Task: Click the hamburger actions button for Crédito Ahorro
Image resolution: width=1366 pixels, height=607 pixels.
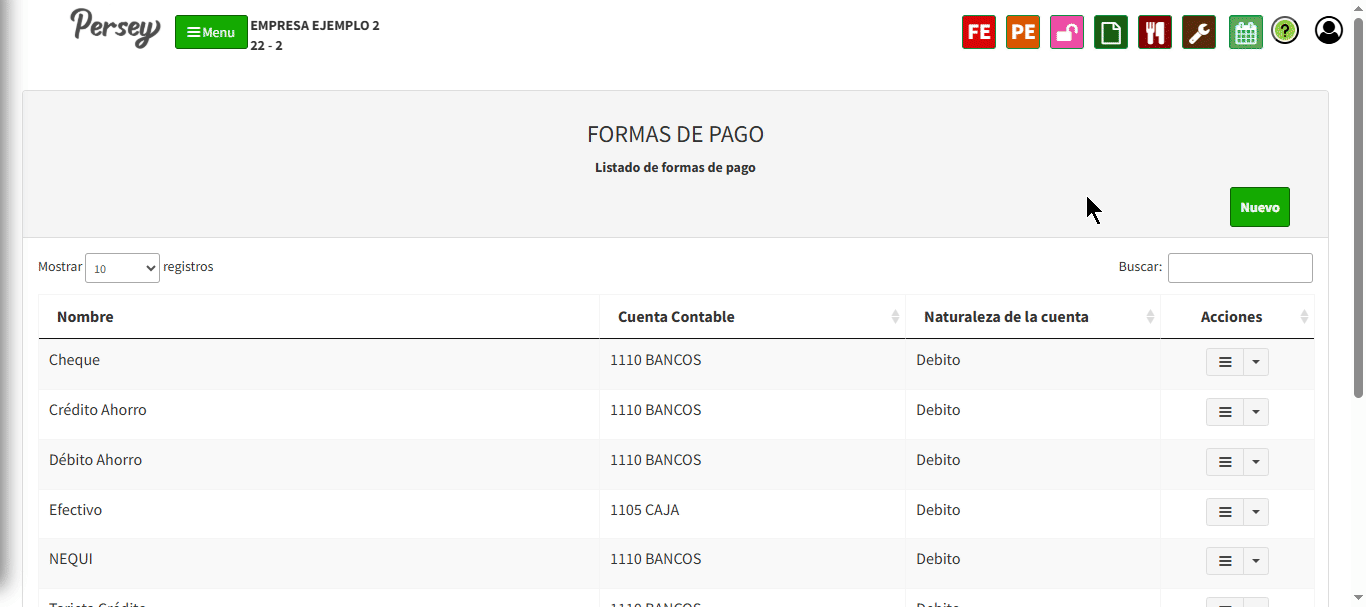Action: pos(1225,412)
